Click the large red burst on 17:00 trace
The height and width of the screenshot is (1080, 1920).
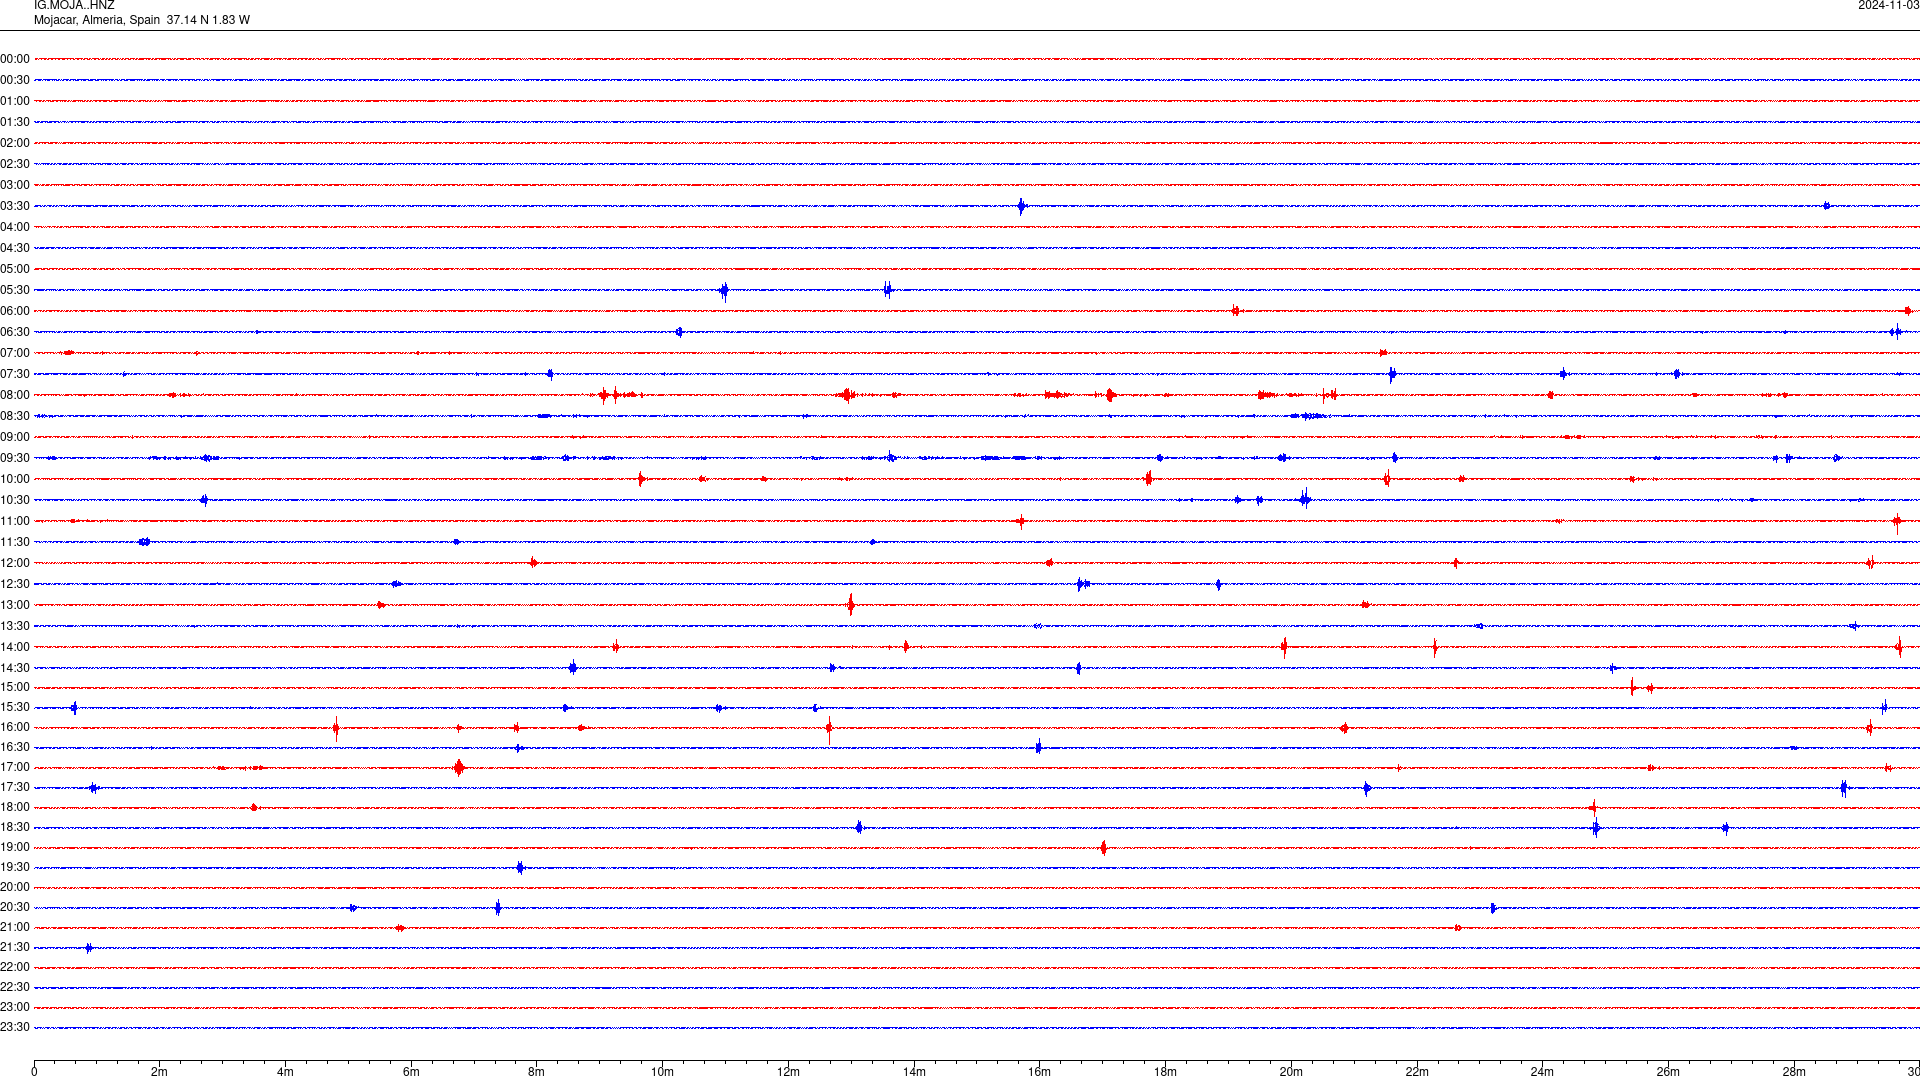(x=459, y=768)
